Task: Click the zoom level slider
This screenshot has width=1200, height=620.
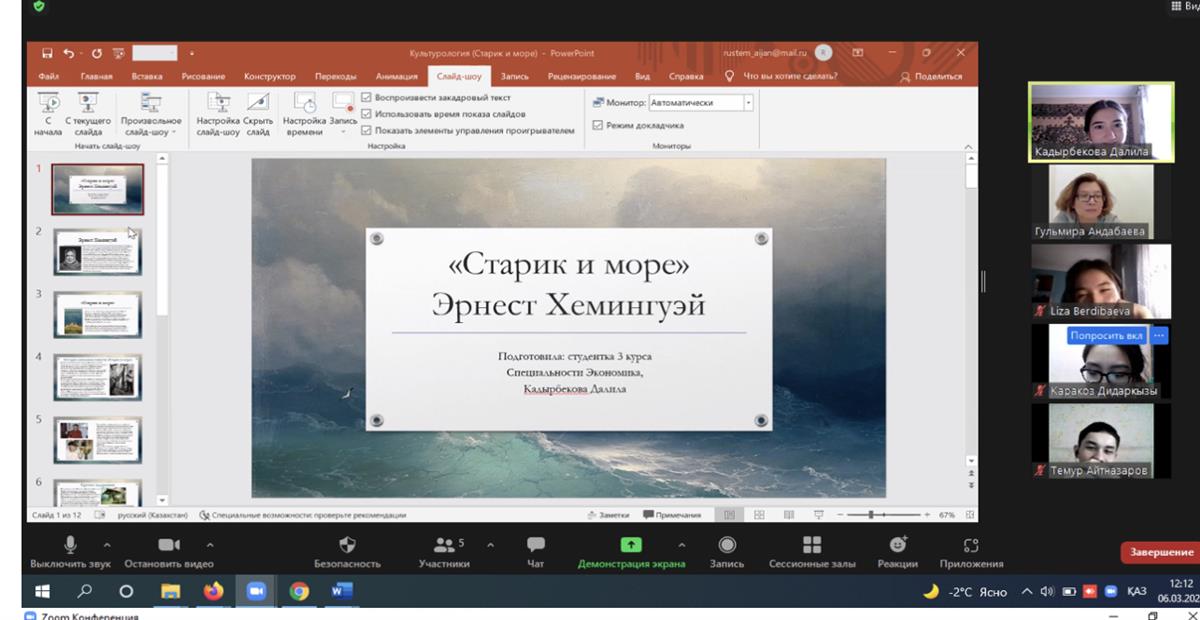Action: click(x=871, y=515)
